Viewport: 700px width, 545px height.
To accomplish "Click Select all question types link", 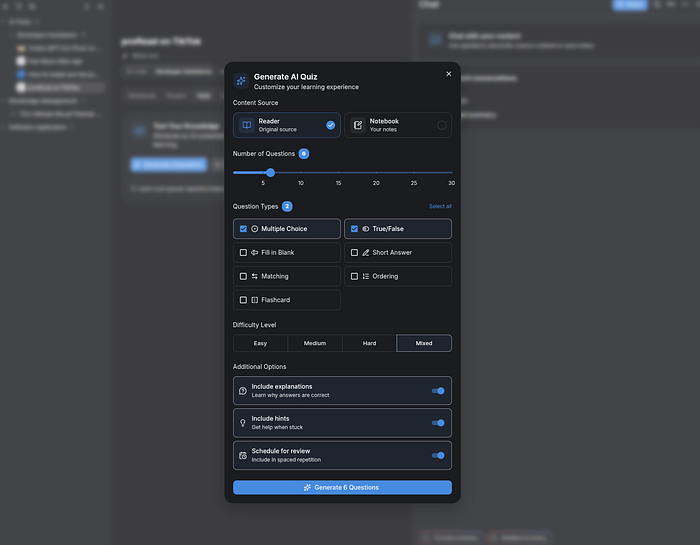I will coord(440,206).
